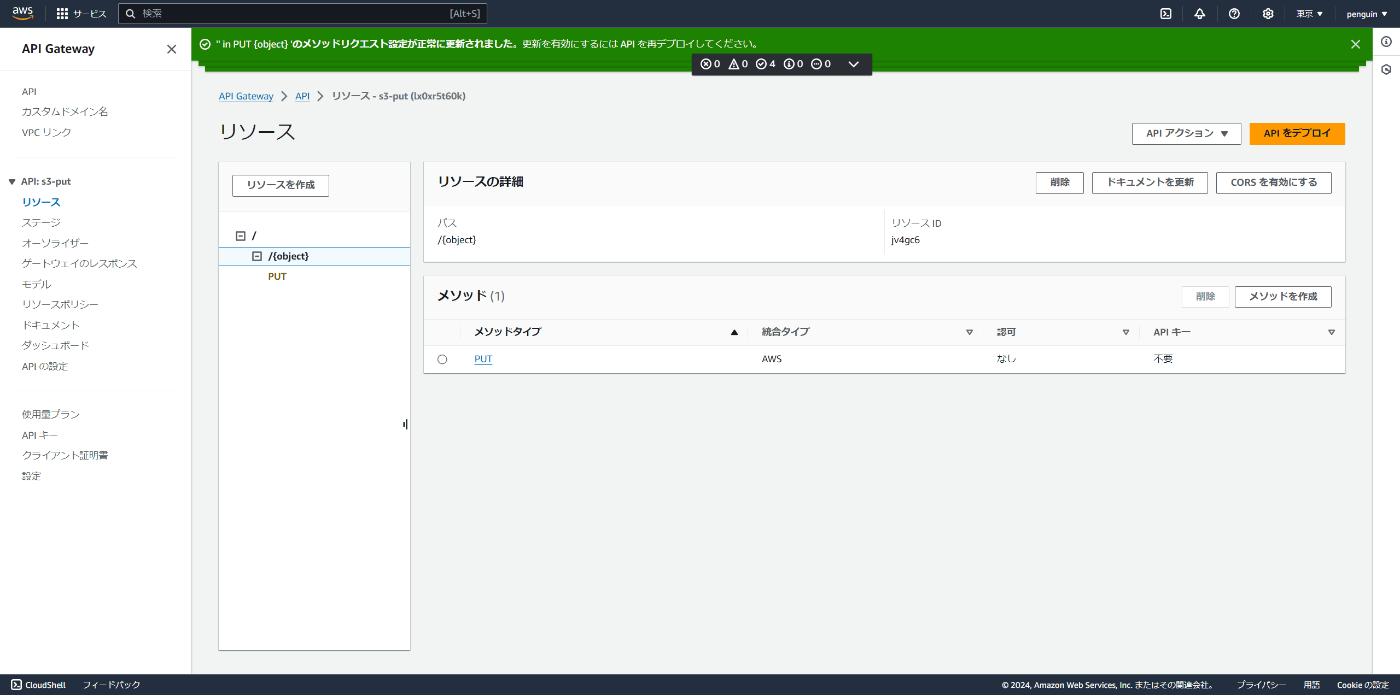Open the penguin account menu
1400x695 pixels.
click(1367, 14)
